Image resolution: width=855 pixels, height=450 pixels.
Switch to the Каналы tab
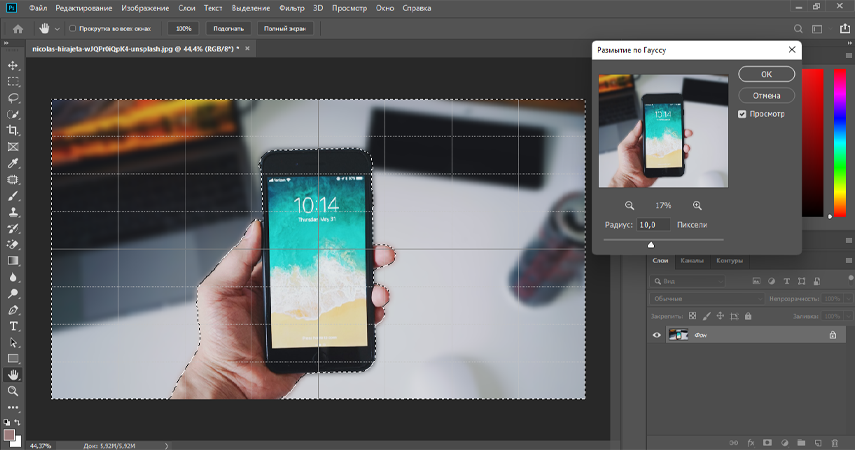pyautogui.click(x=692, y=261)
